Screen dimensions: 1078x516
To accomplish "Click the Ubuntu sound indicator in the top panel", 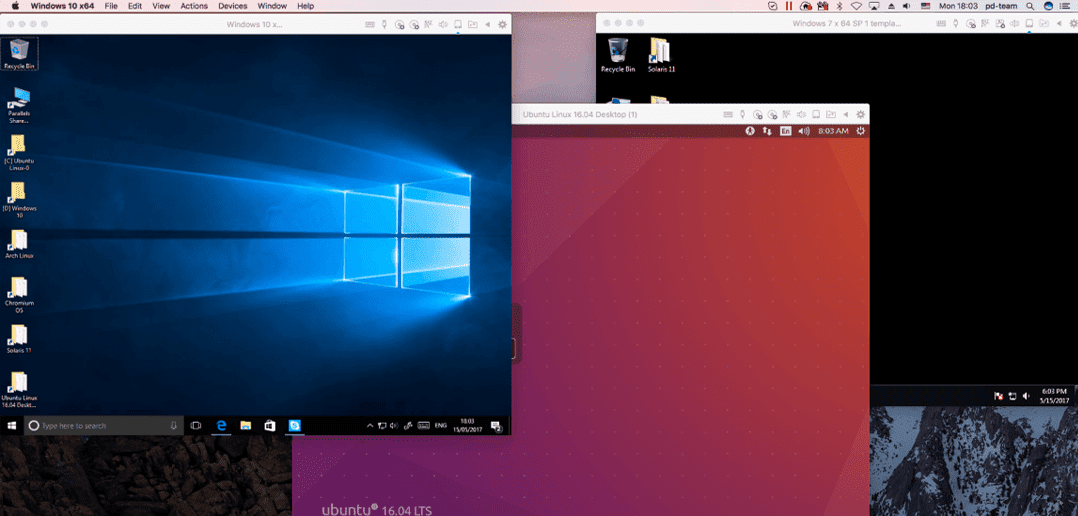I will point(804,131).
